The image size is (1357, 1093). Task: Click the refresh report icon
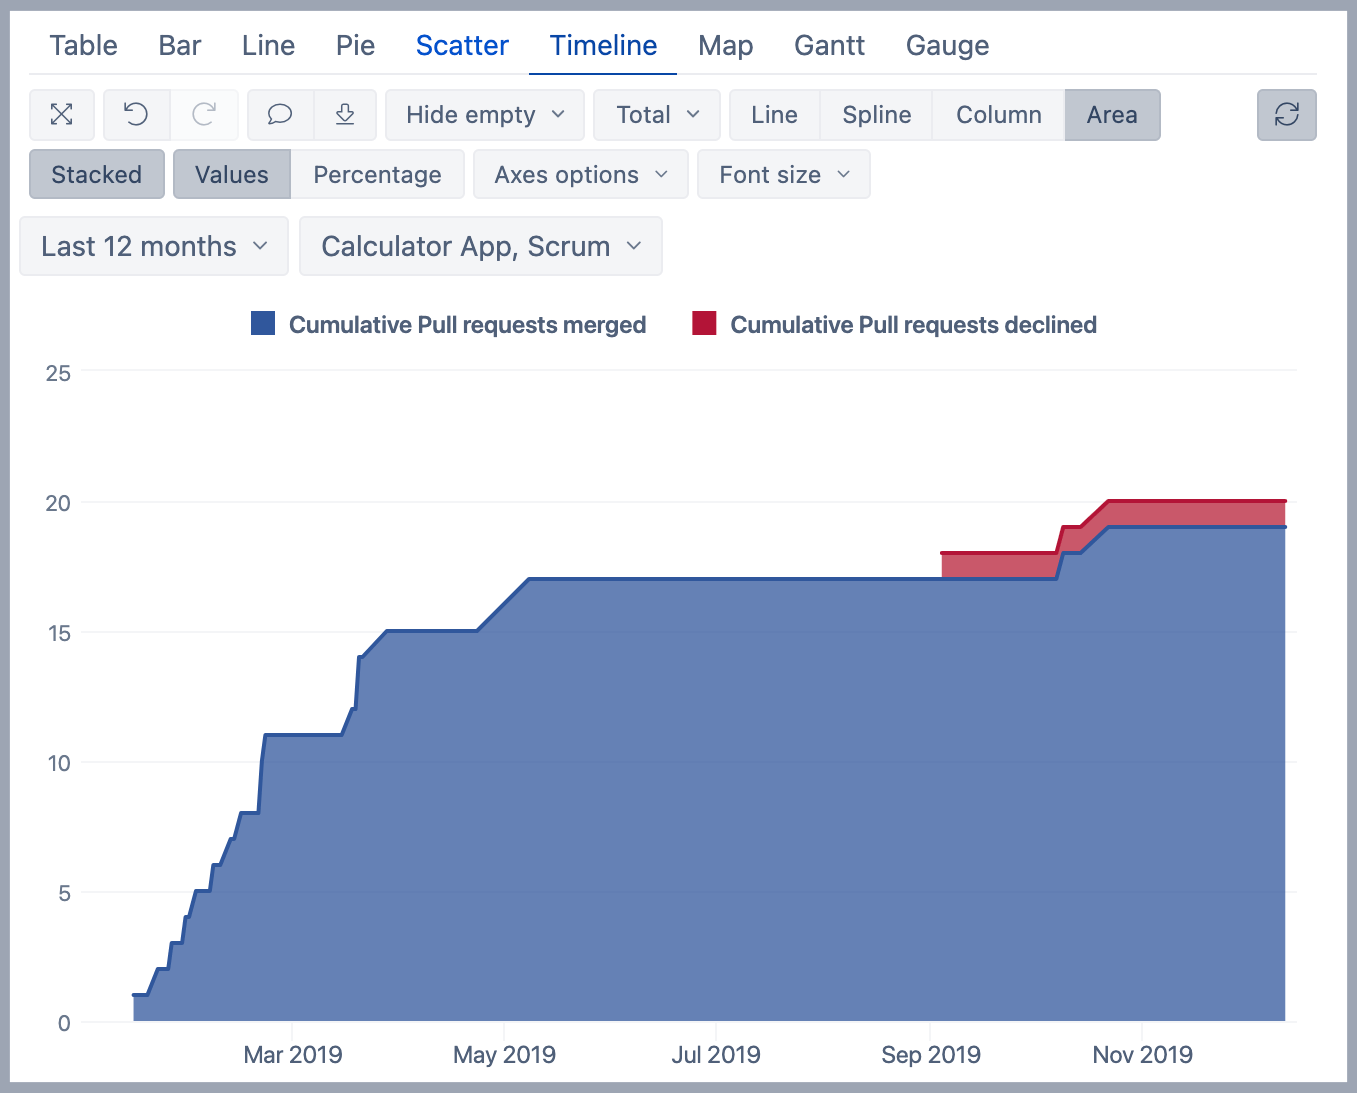click(1286, 115)
